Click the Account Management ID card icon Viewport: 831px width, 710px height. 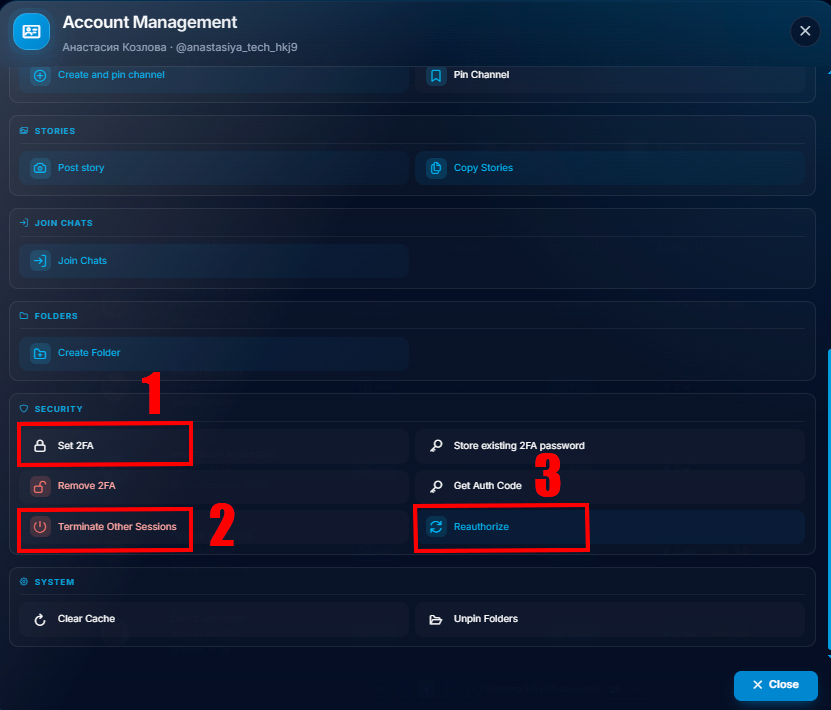31,32
